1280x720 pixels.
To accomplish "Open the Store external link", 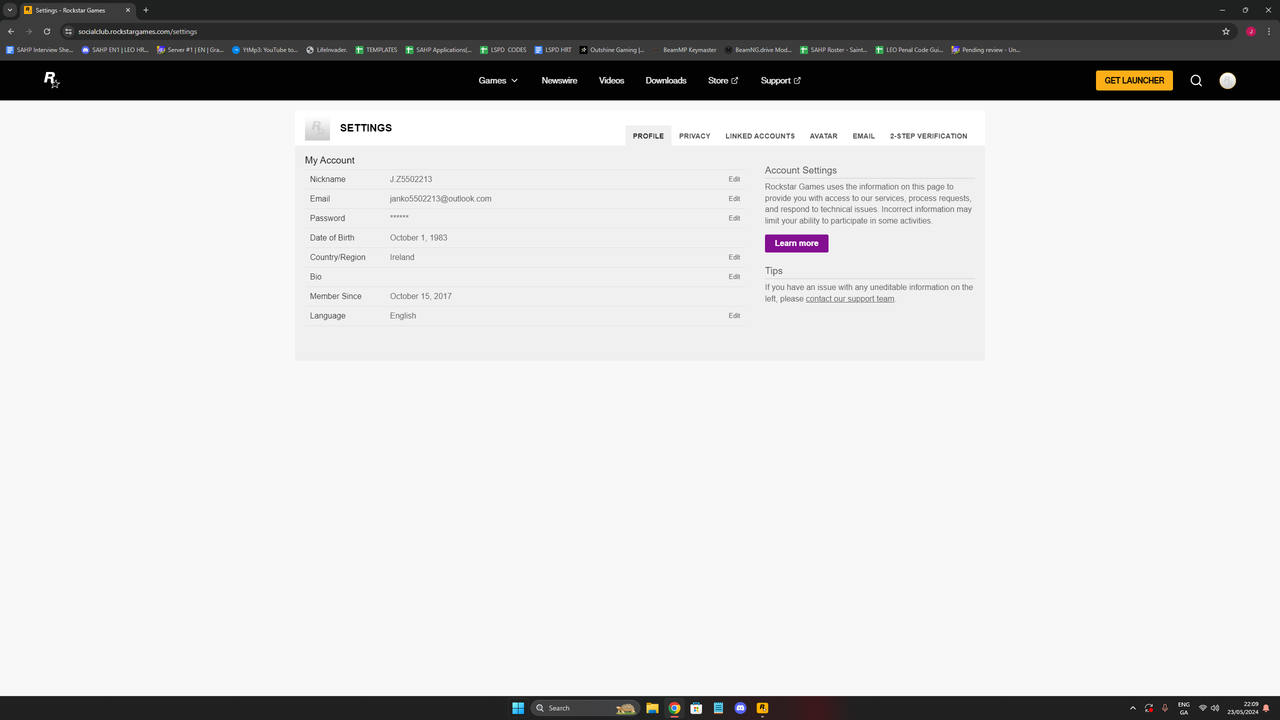I will tap(723, 81).
